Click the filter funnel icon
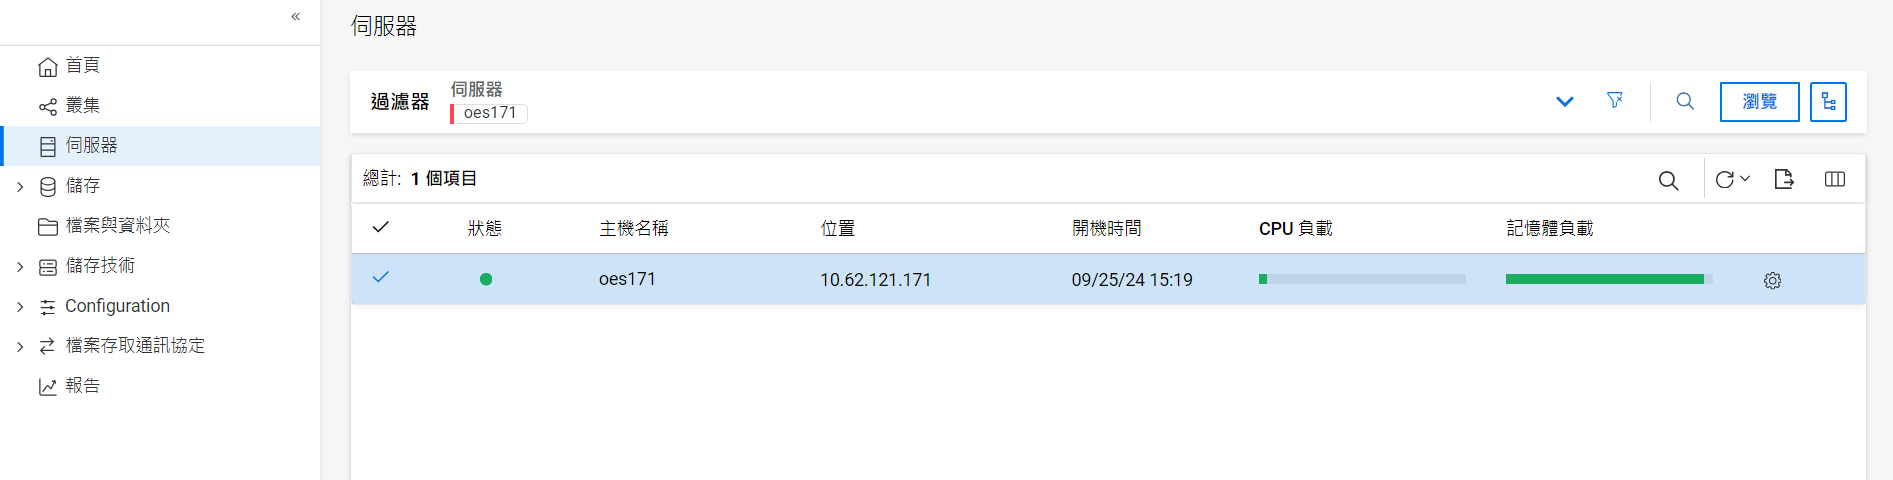The image size is (1893, 480). 1614,101
